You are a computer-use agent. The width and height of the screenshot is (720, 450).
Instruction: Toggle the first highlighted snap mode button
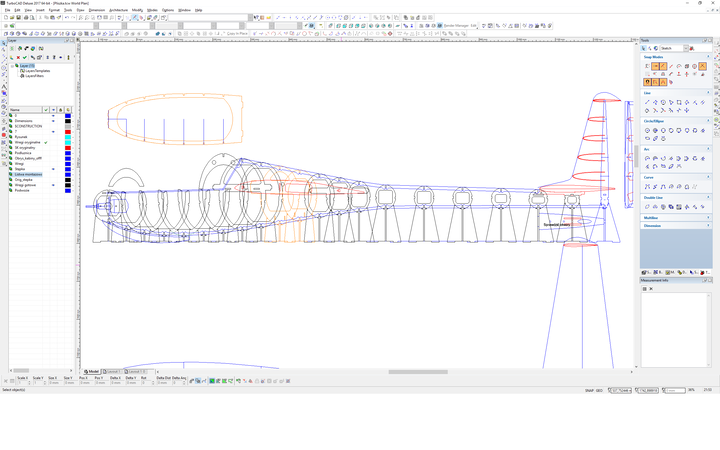point(655,67)
